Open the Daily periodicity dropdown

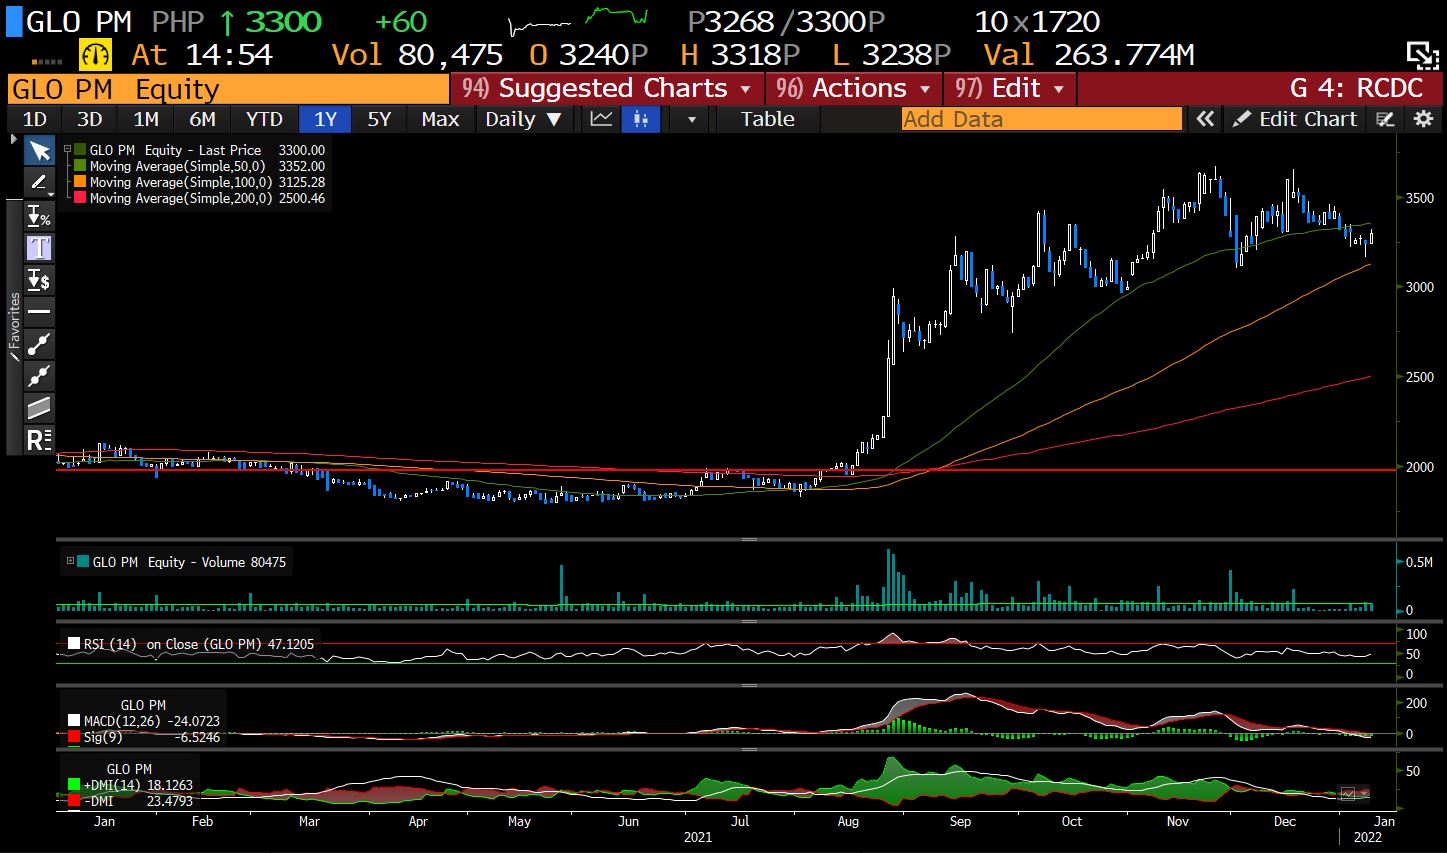(x=523, y=119)
